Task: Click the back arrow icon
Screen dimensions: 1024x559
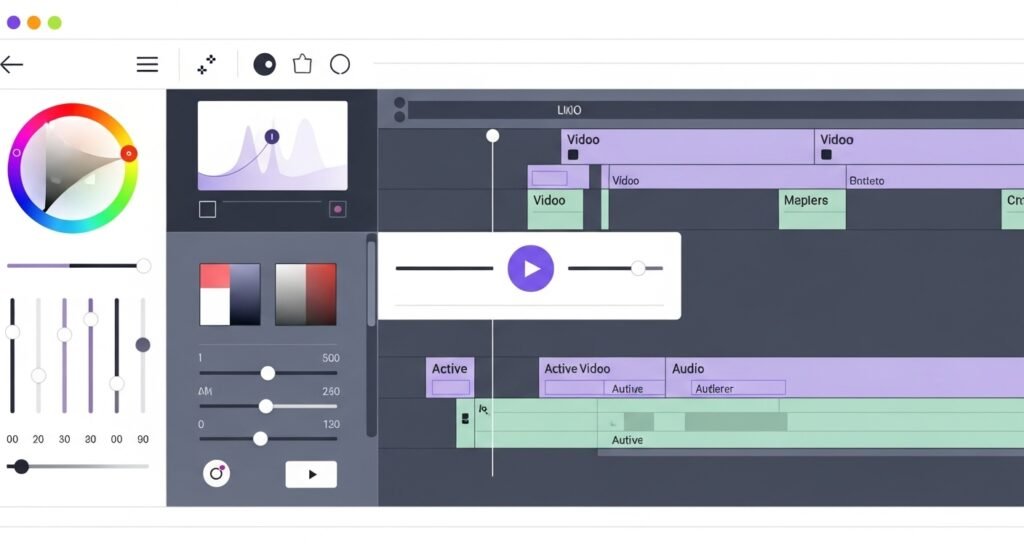Action: tap(12, 65)
